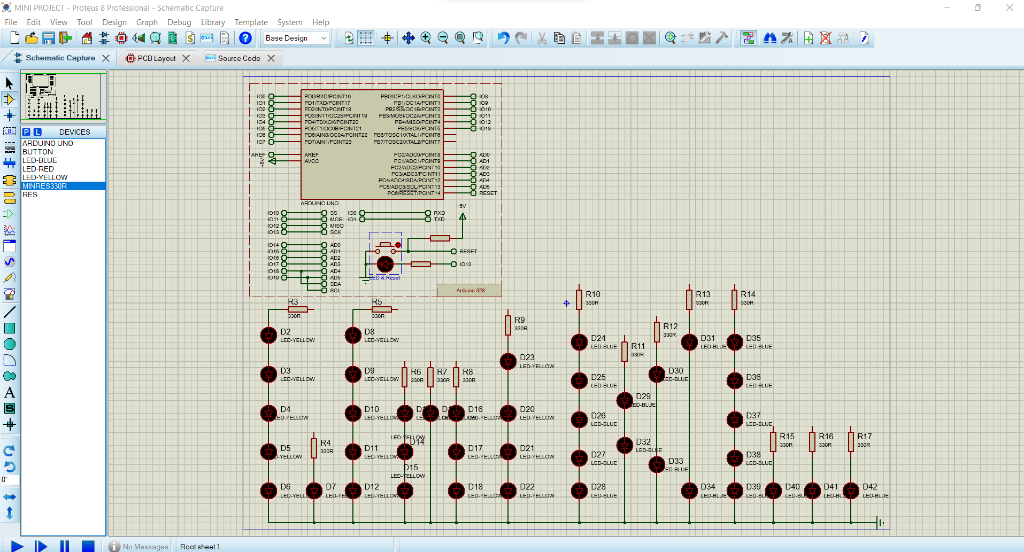Viewport: 1024px width, 552px height.
Task: Start the simulation with Play button
Action: pos(18,546)
